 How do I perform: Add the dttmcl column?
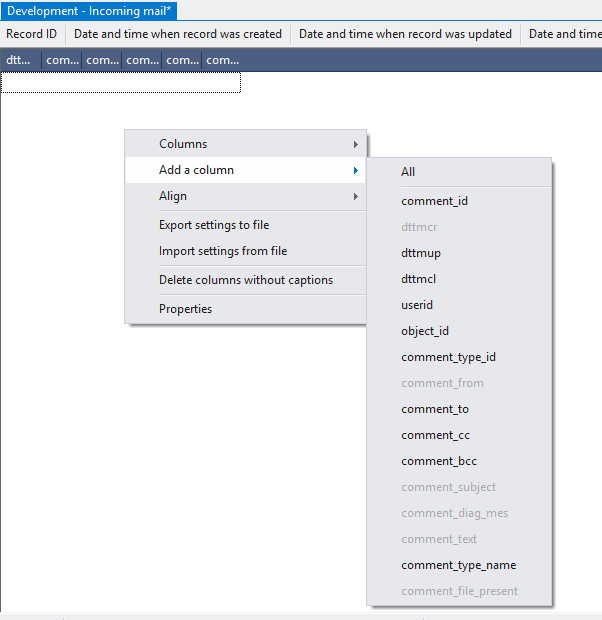418,279
